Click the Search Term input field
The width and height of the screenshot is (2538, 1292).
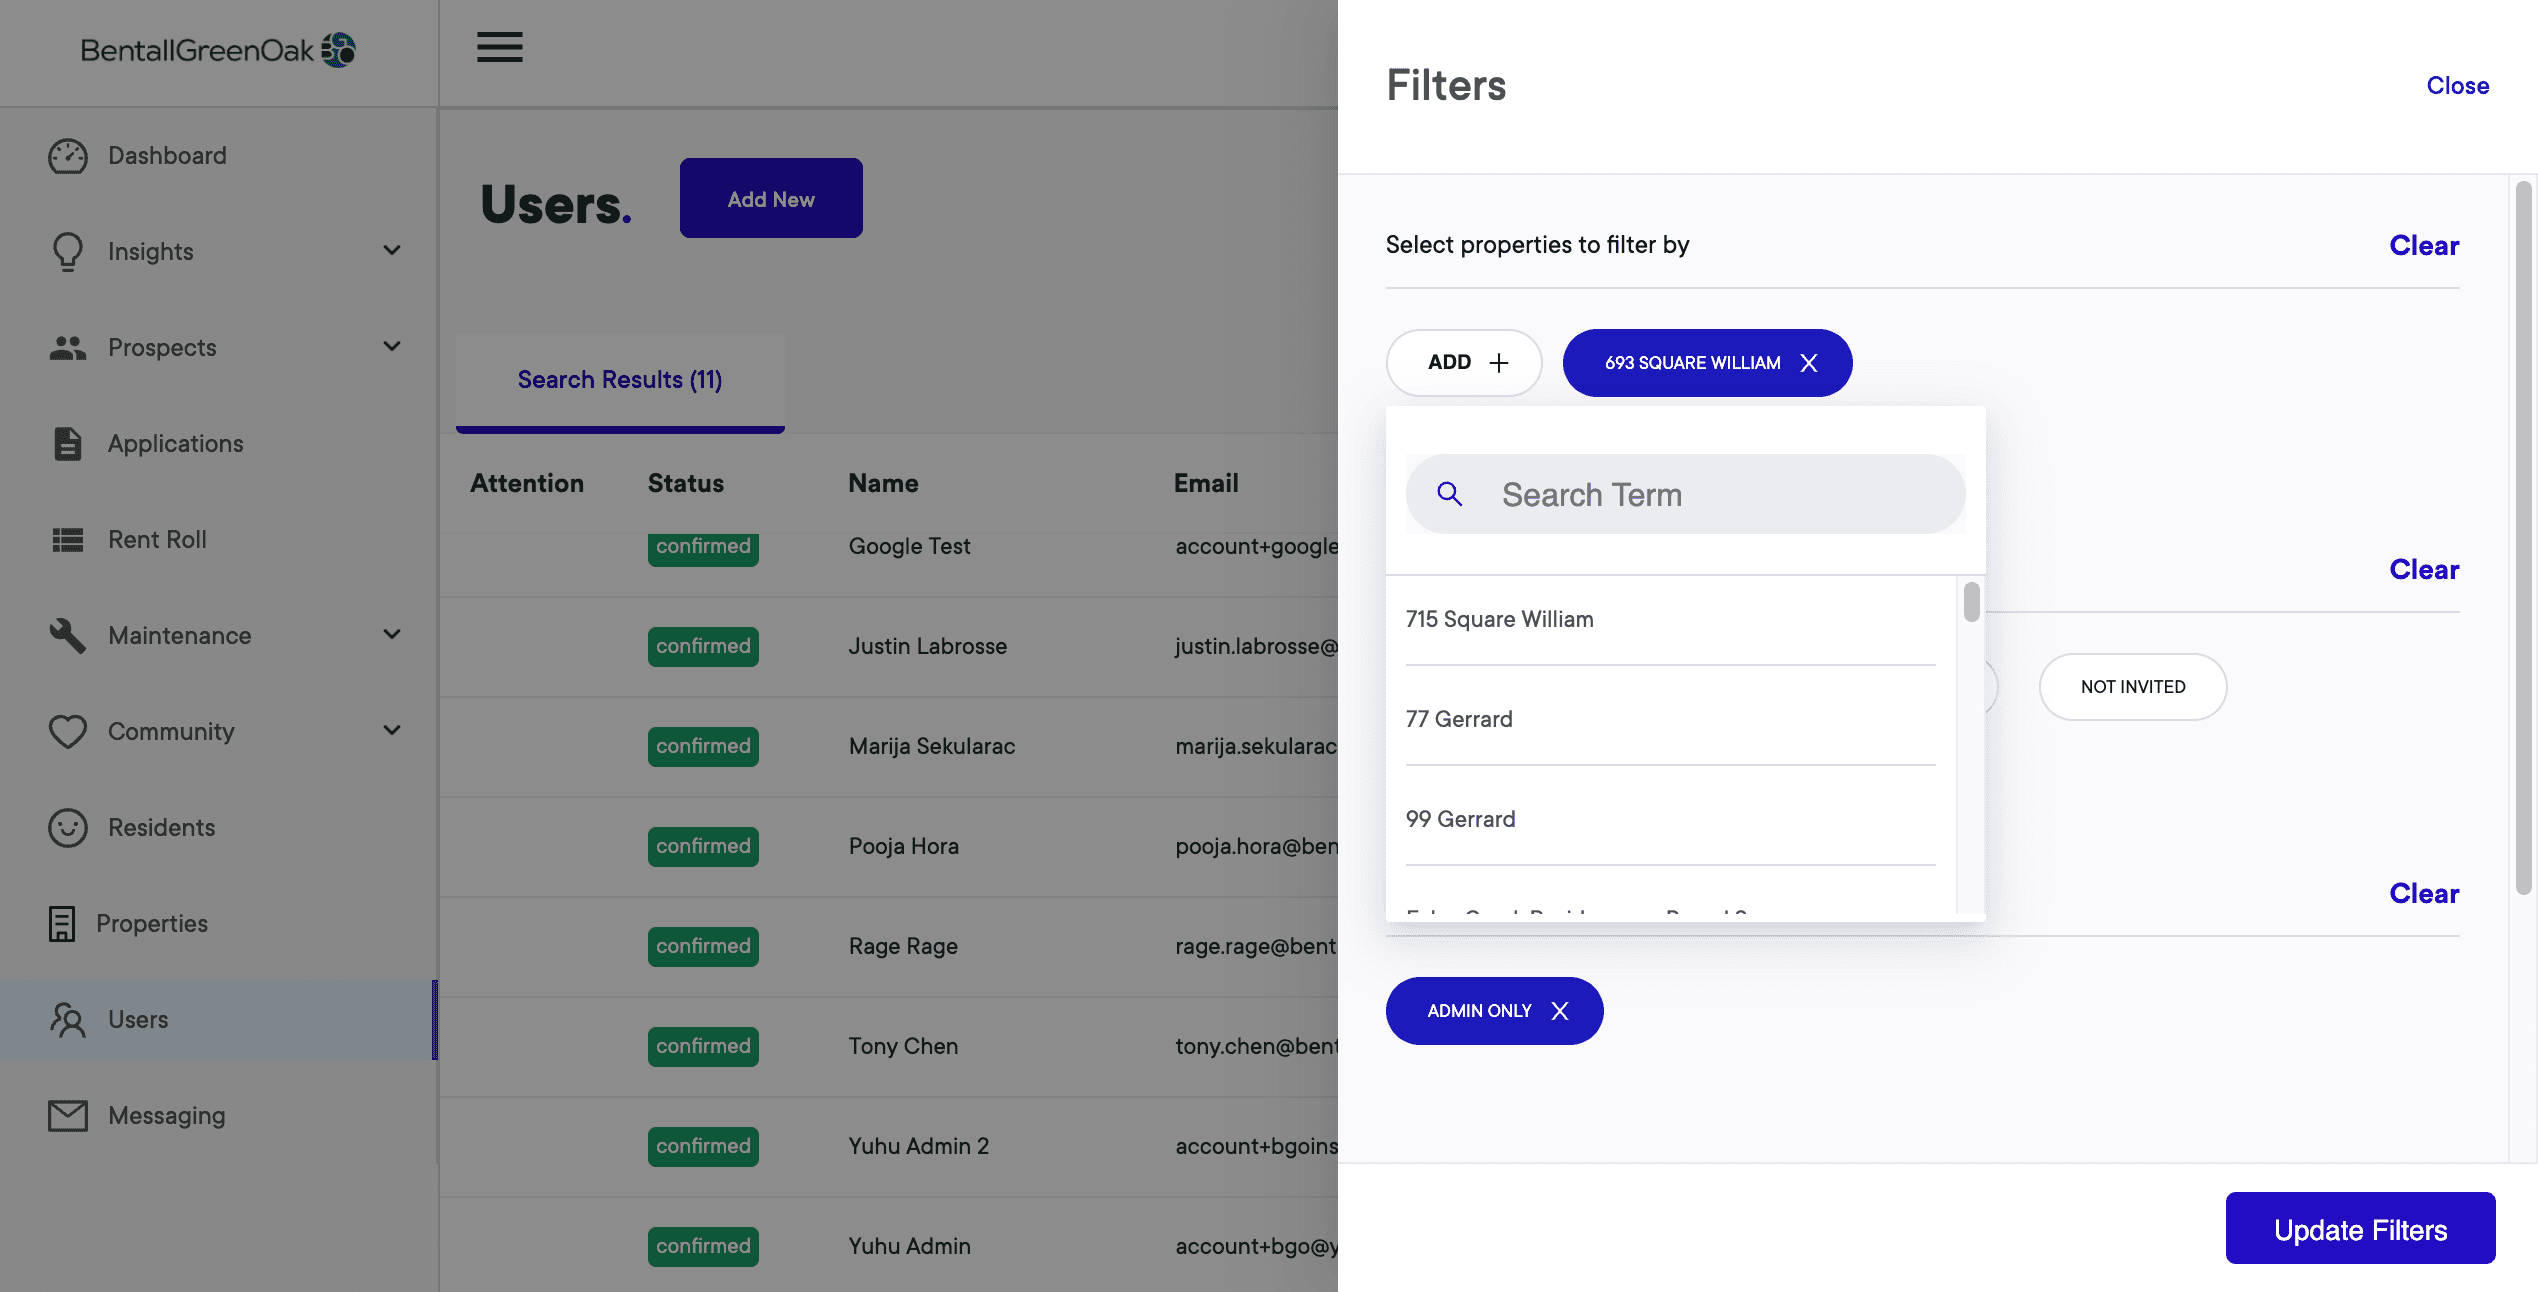pyautogui.click(x=1686, y=494)
